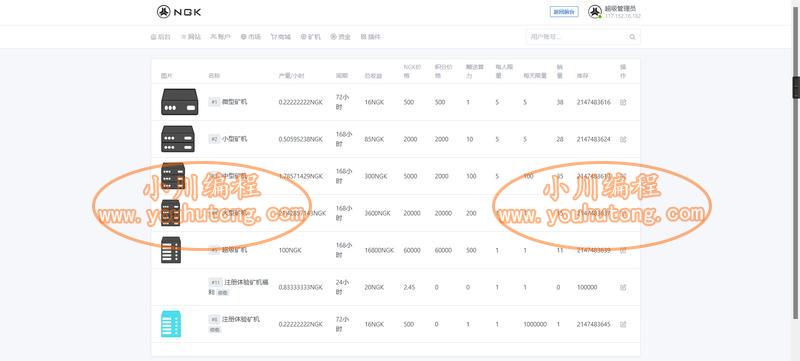Open the super admin avatar menu
This screenshot has height=361, width=800.
614,12
